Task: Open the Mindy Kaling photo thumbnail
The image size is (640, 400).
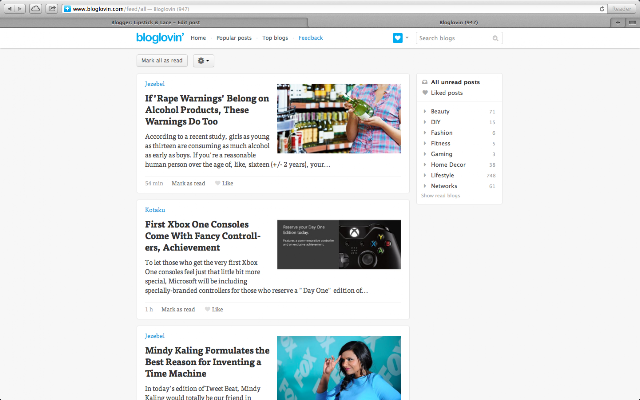Action: [339, 368]
